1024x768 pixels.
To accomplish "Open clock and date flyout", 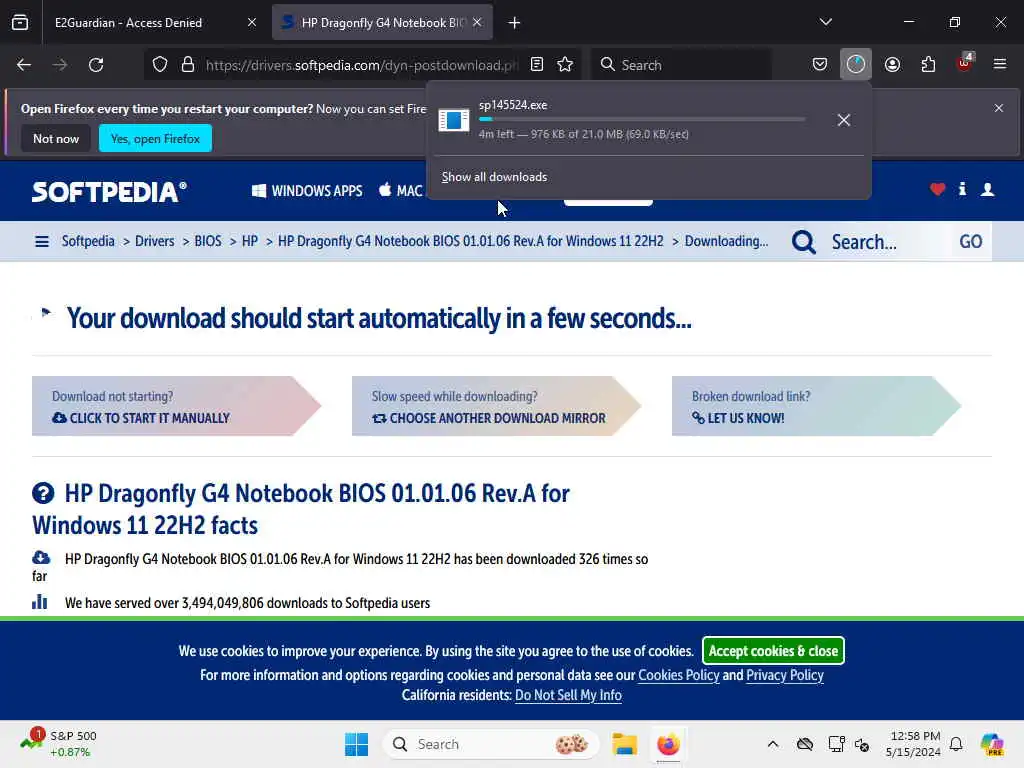I will point(913,744).
